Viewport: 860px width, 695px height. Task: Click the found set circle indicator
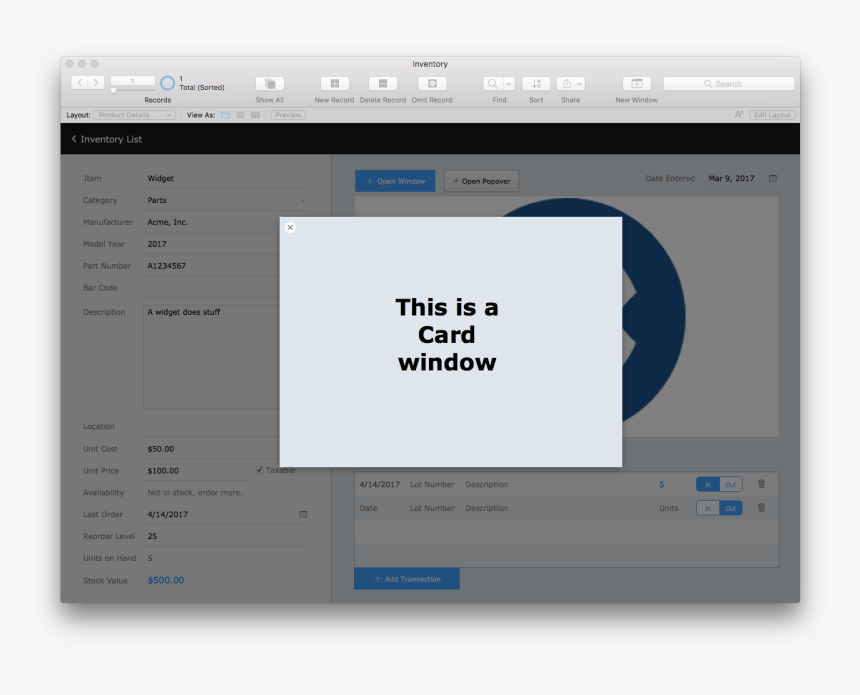coord(167,83)
